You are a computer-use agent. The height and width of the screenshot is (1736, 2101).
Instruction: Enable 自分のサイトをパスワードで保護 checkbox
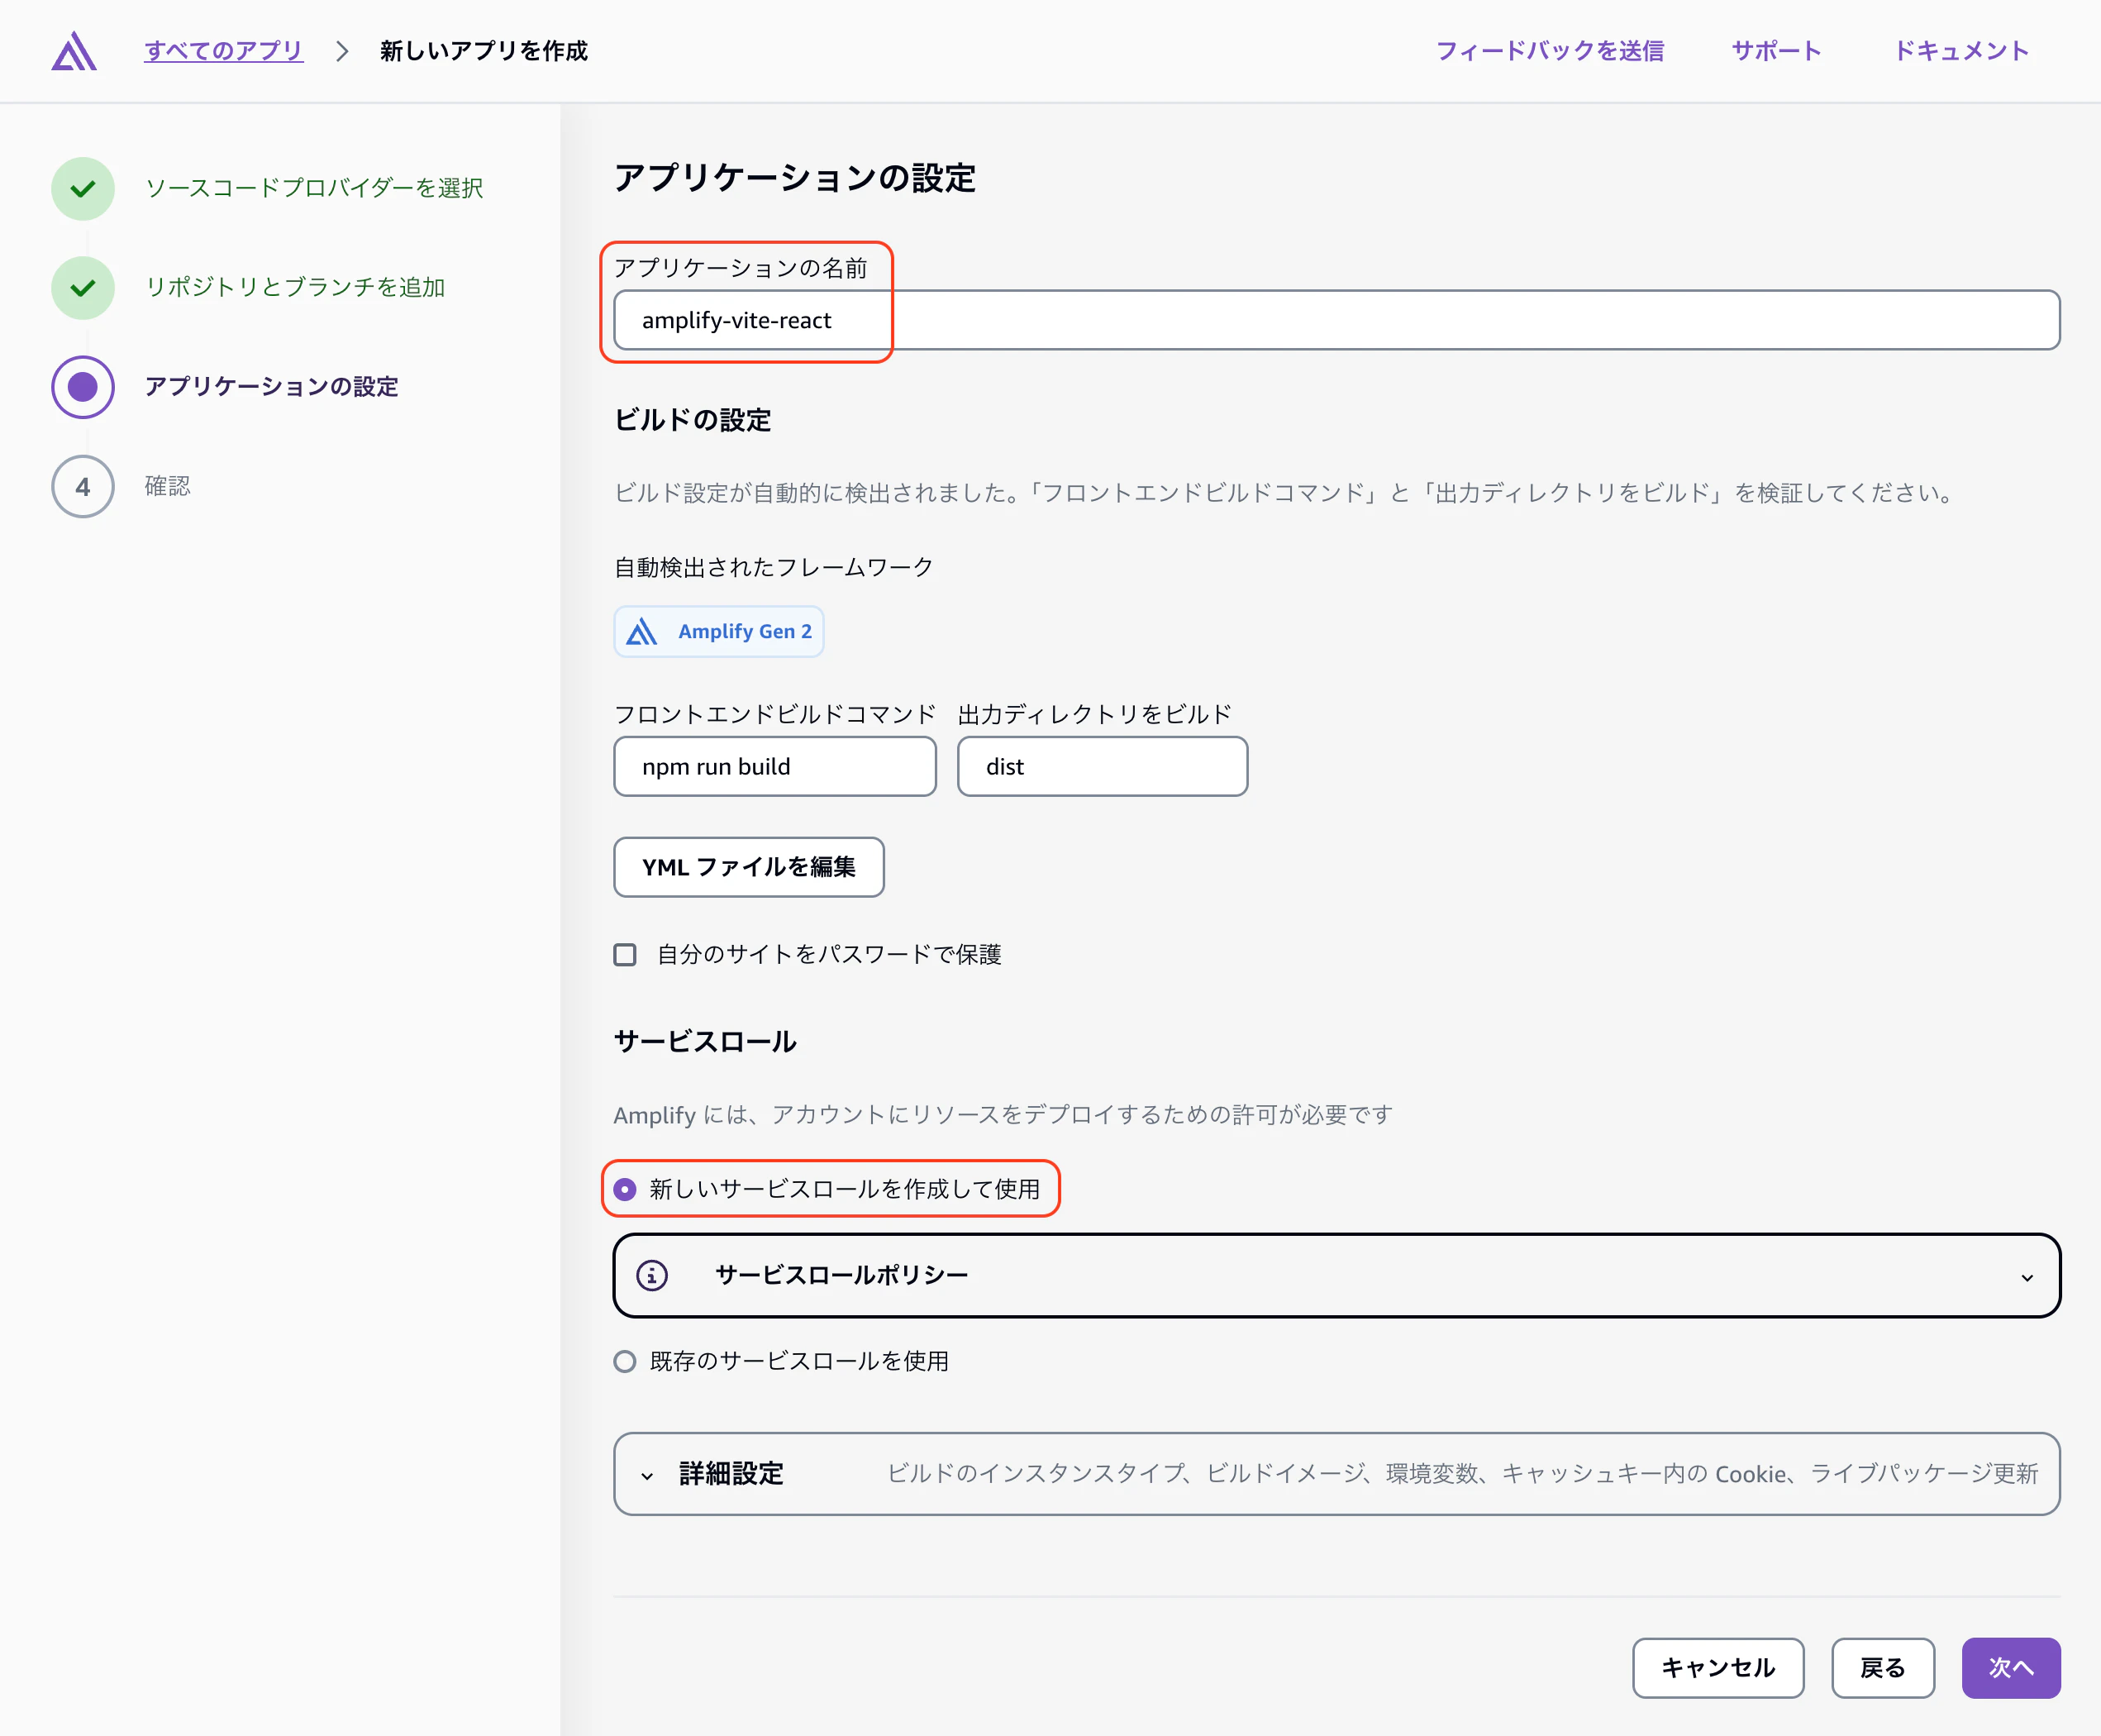tap(625, 955)
